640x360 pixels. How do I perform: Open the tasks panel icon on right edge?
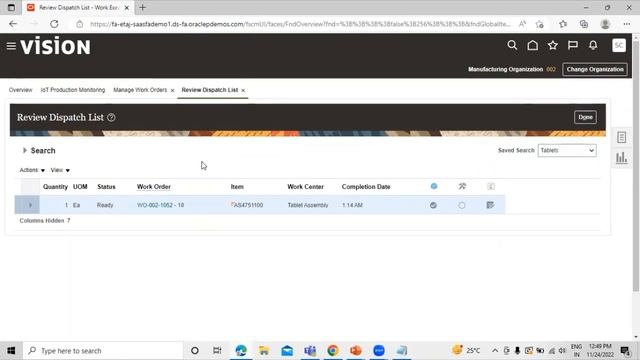click(621, 138)
